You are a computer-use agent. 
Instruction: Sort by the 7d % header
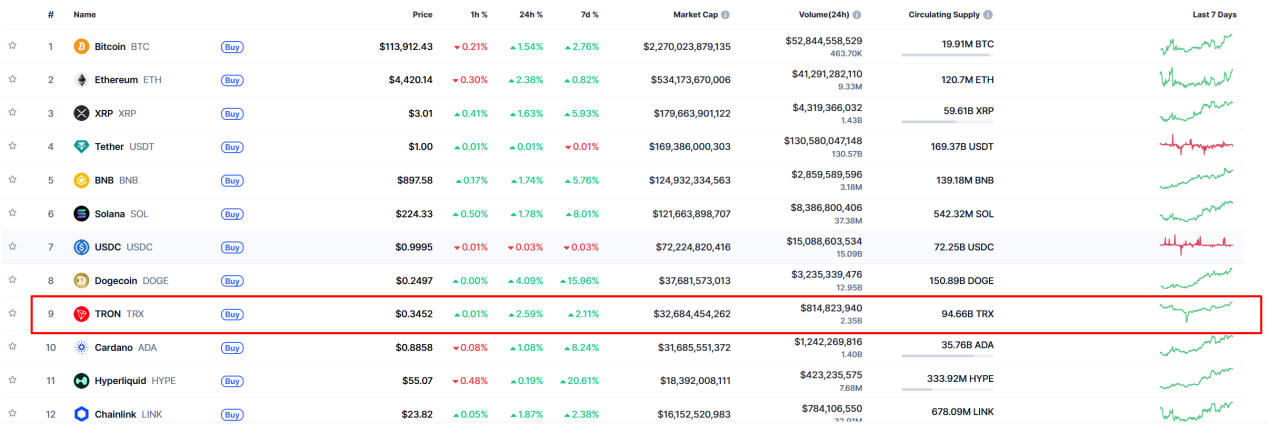587,15
